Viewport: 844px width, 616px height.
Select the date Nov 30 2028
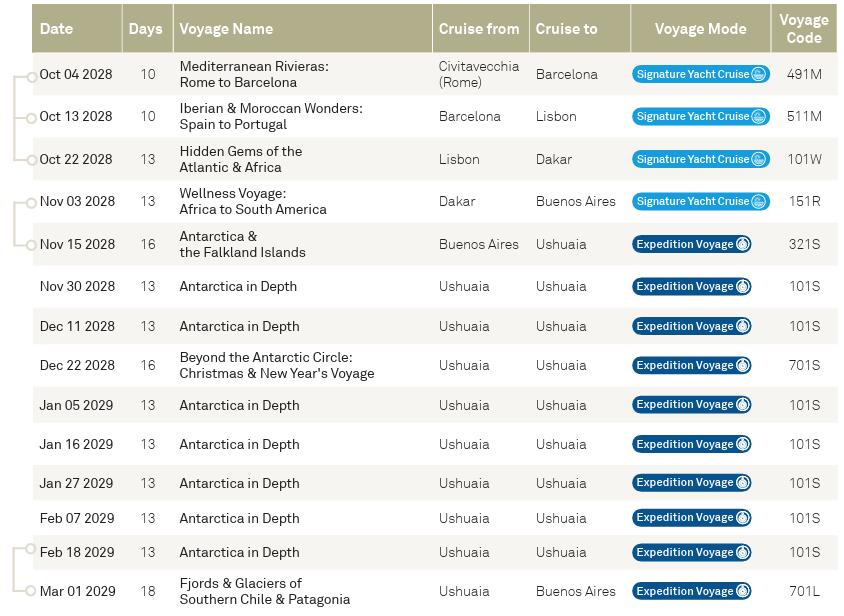78,286
